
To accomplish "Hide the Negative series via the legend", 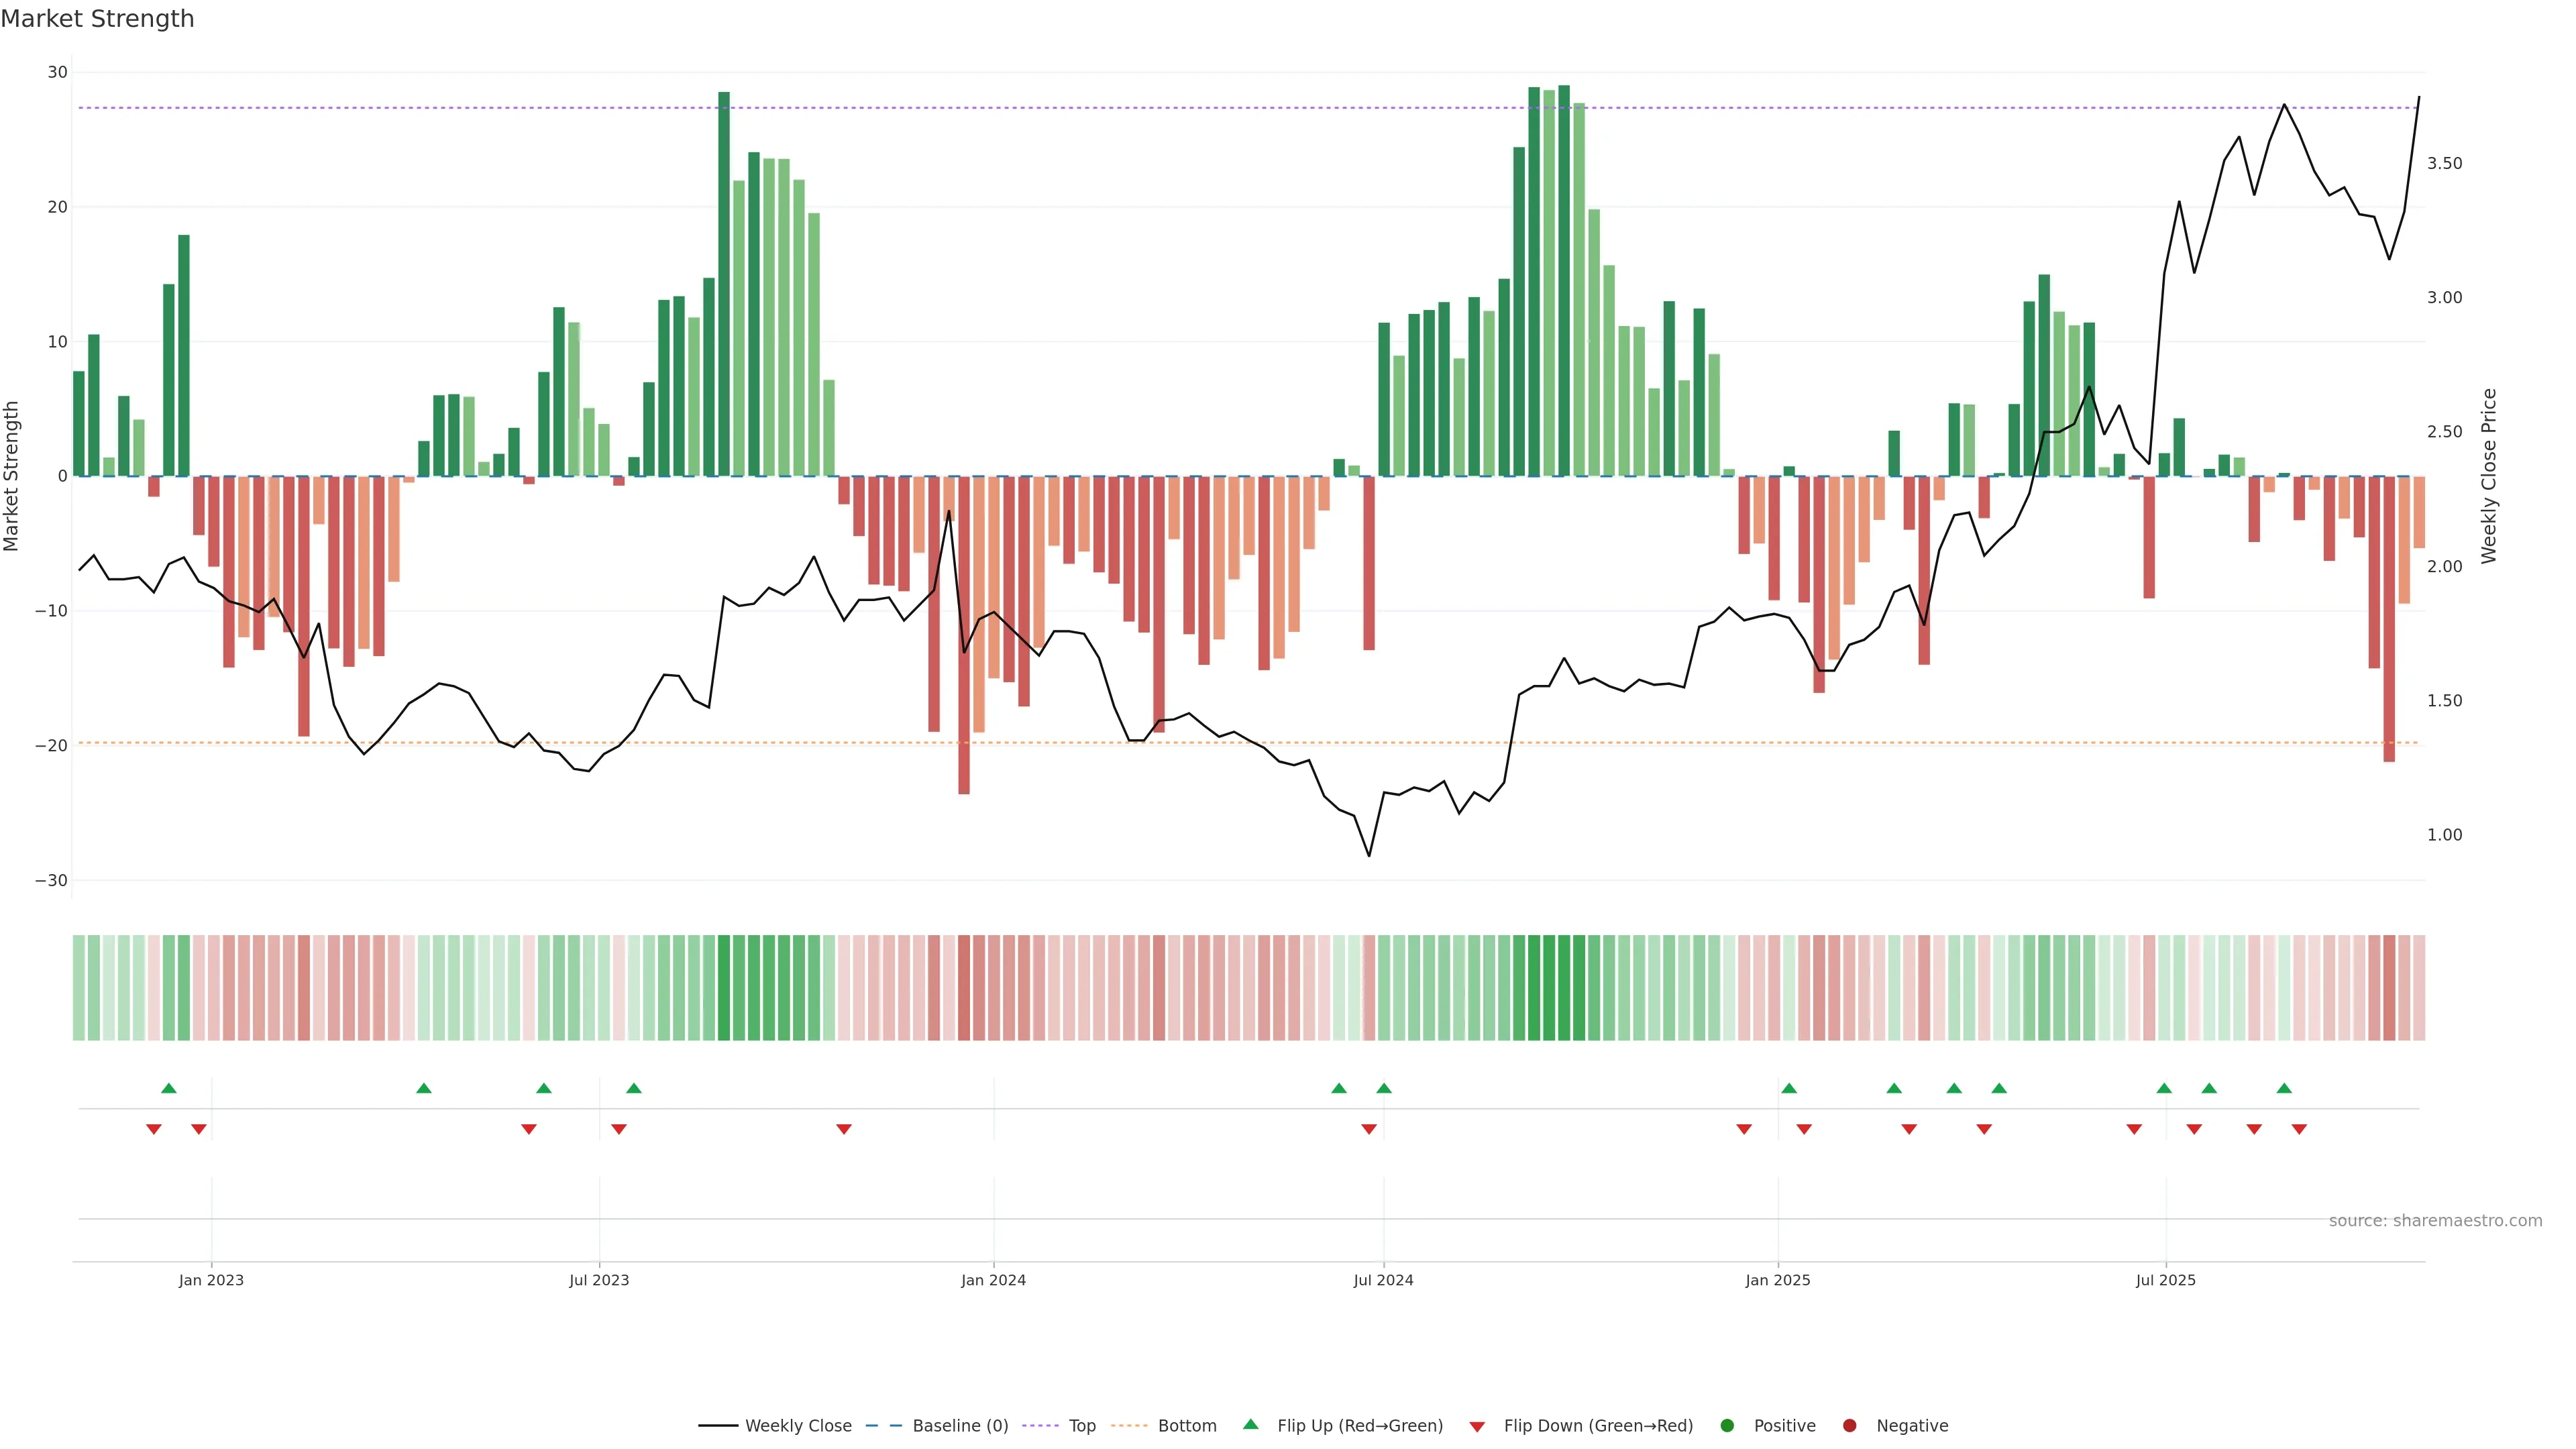I will (1911, 1425).
